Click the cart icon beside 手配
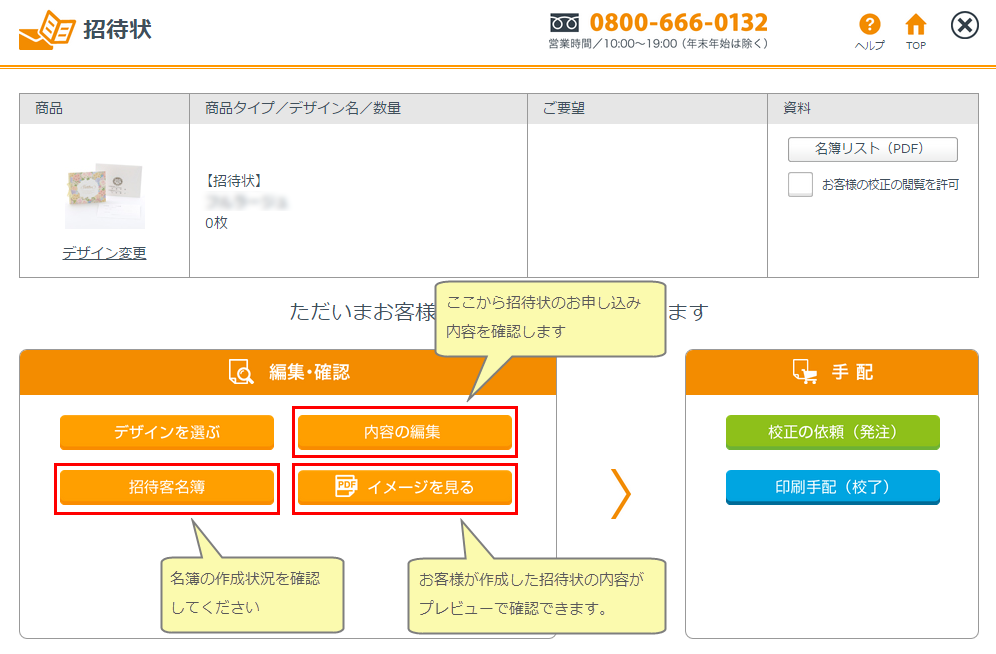Image resolution: width=996 pixels, height=654 pixels. coord(804,373)
